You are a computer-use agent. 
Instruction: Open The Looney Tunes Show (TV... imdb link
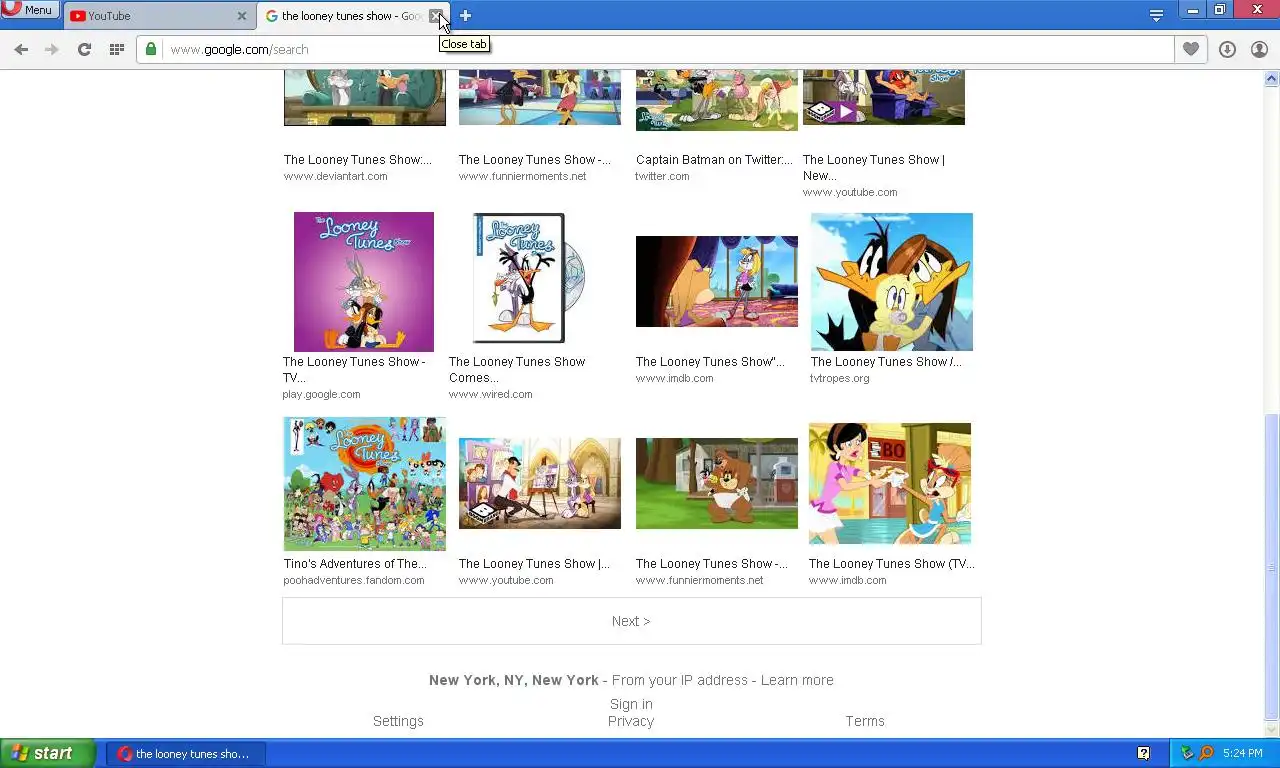(892, 564)
